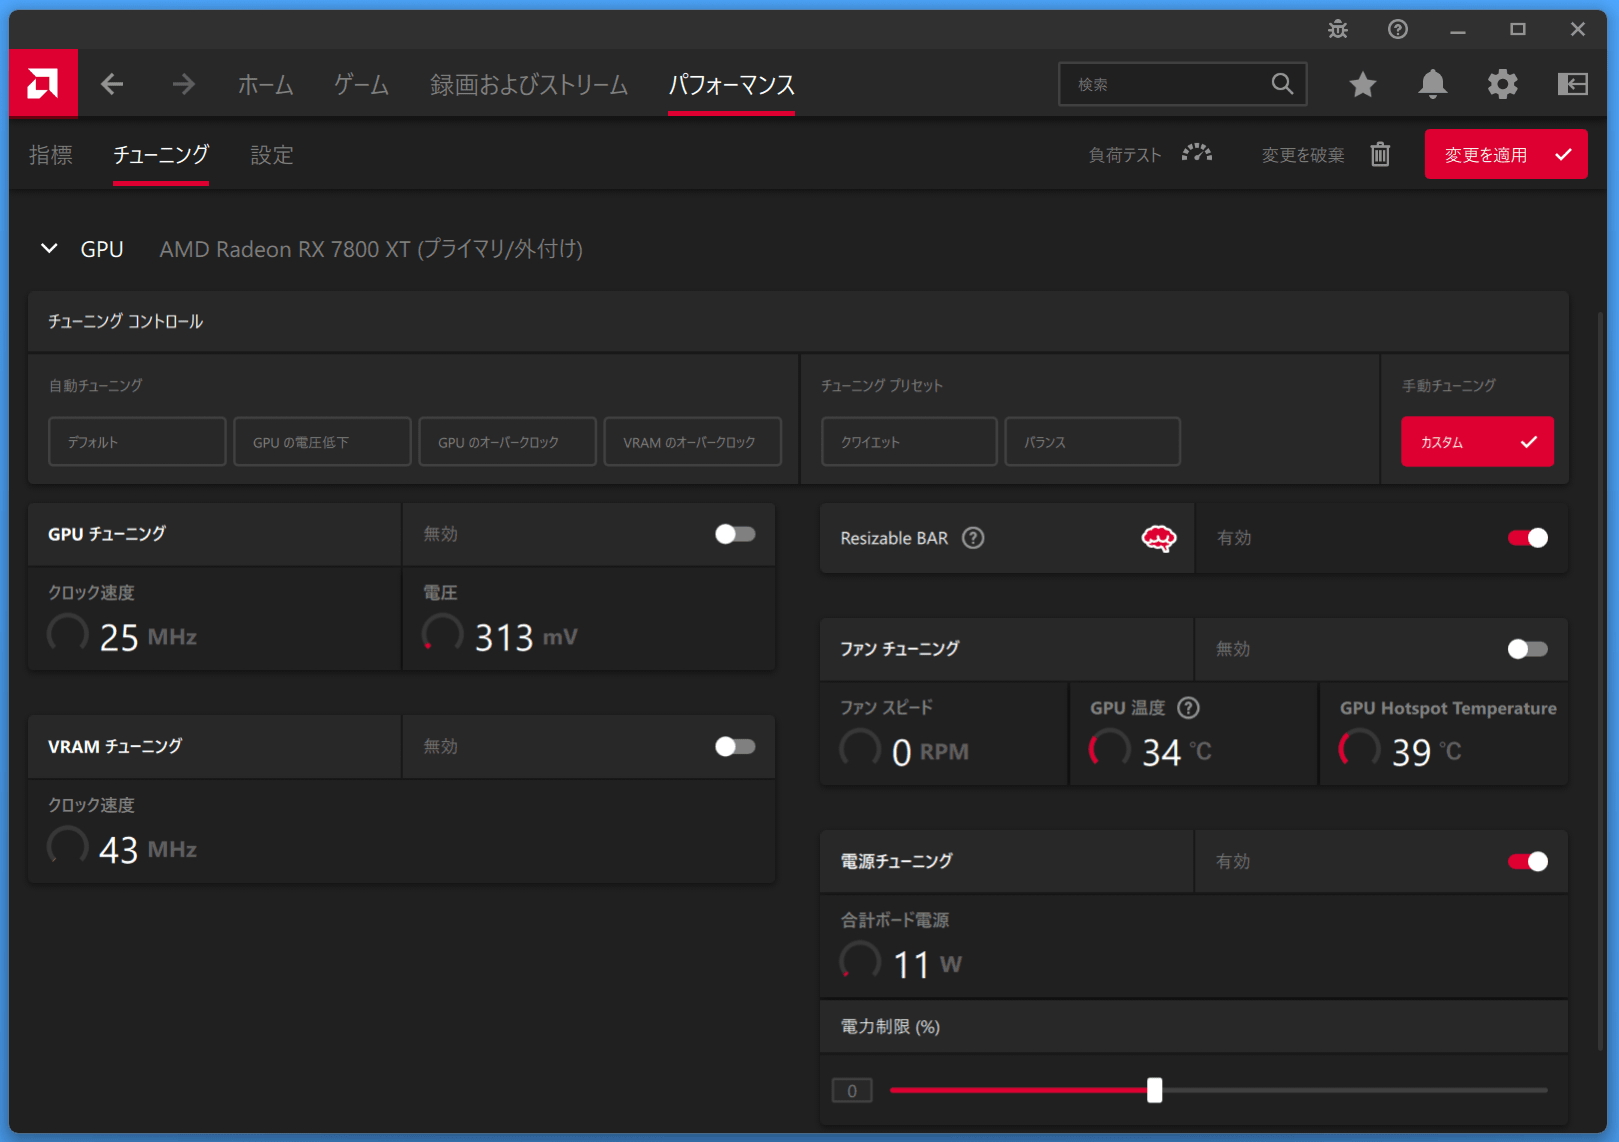The image size is (1619, 1142).
Task: Disable Resizable BAR switch
Action: pos(1528,538)
